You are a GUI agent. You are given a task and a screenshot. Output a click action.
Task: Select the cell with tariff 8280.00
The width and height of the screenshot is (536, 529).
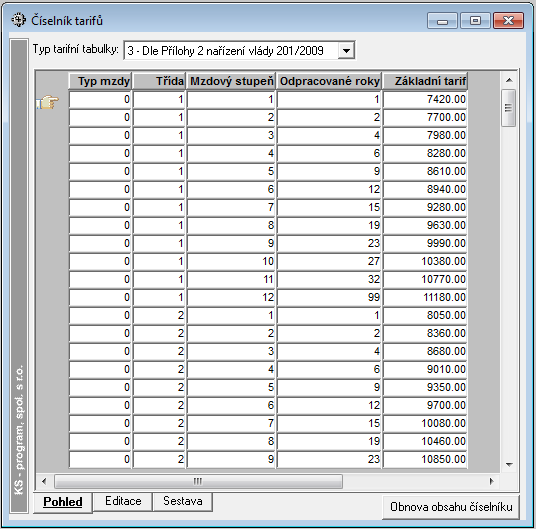pos(425,153)
